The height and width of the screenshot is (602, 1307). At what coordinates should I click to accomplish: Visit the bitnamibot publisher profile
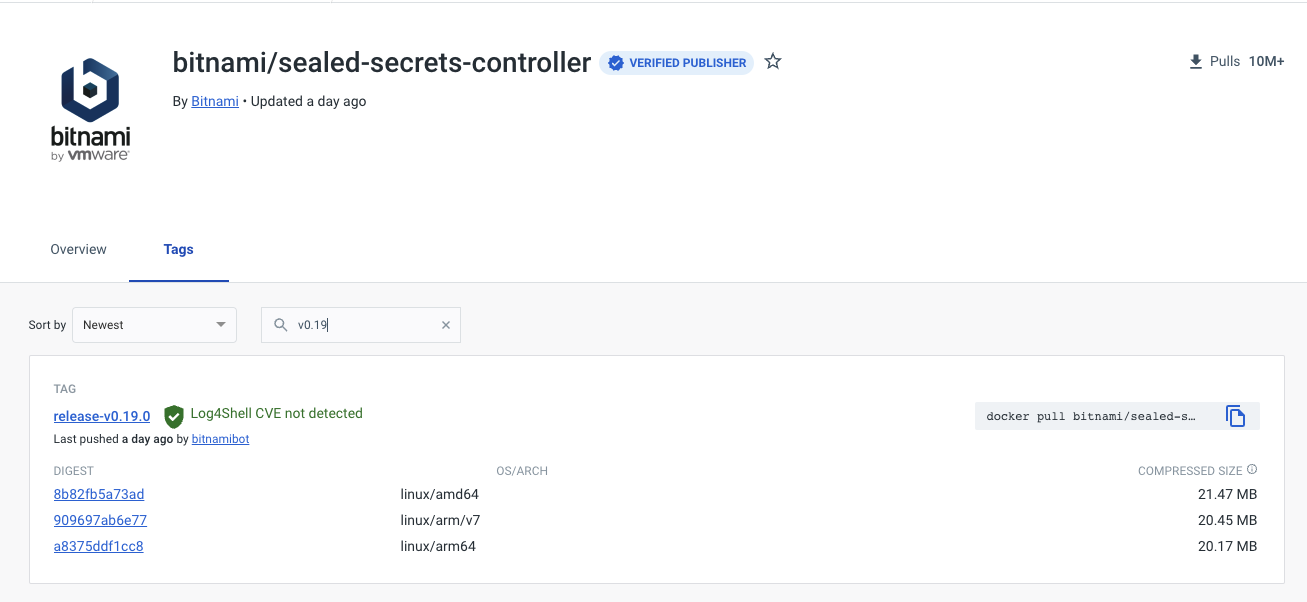[220, 438]
